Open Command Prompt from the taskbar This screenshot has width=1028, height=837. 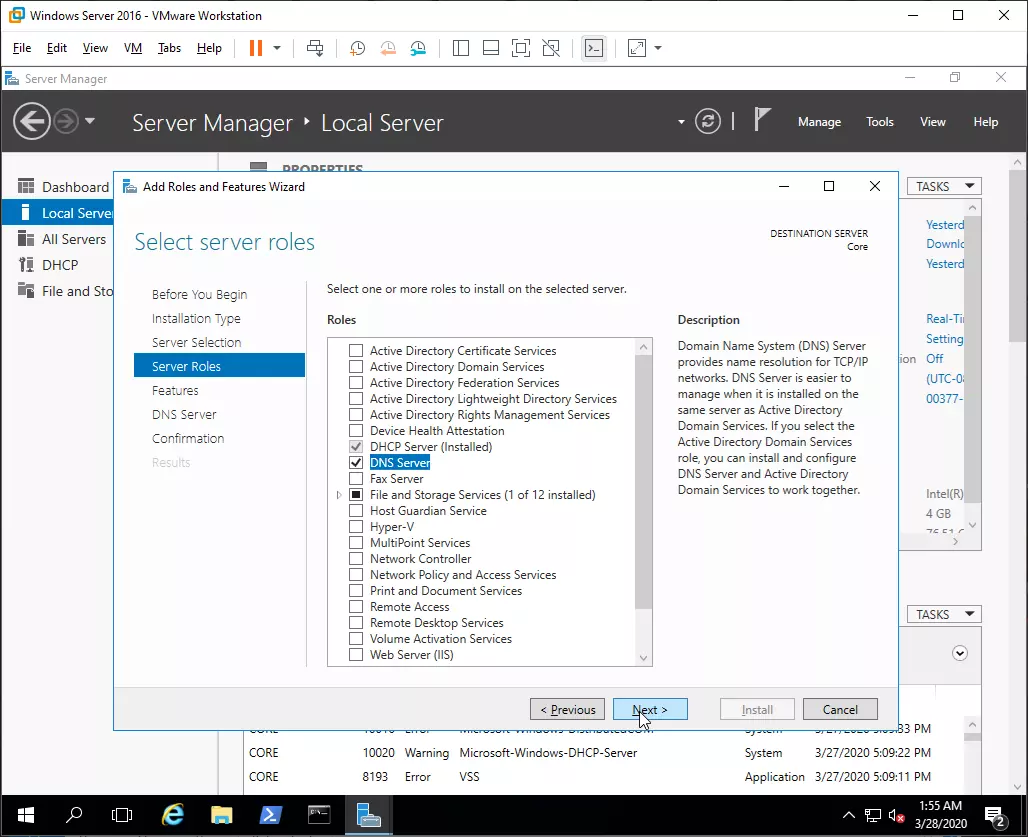[x=319, y=815]
